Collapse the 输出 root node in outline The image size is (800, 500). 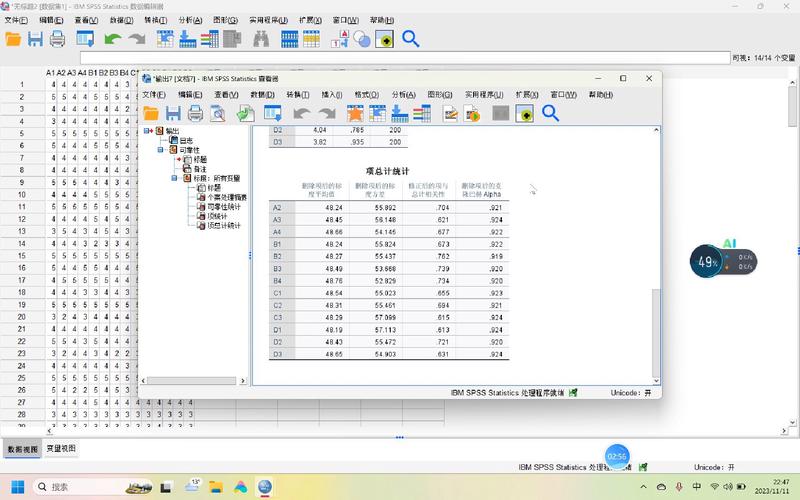point(146,131)
